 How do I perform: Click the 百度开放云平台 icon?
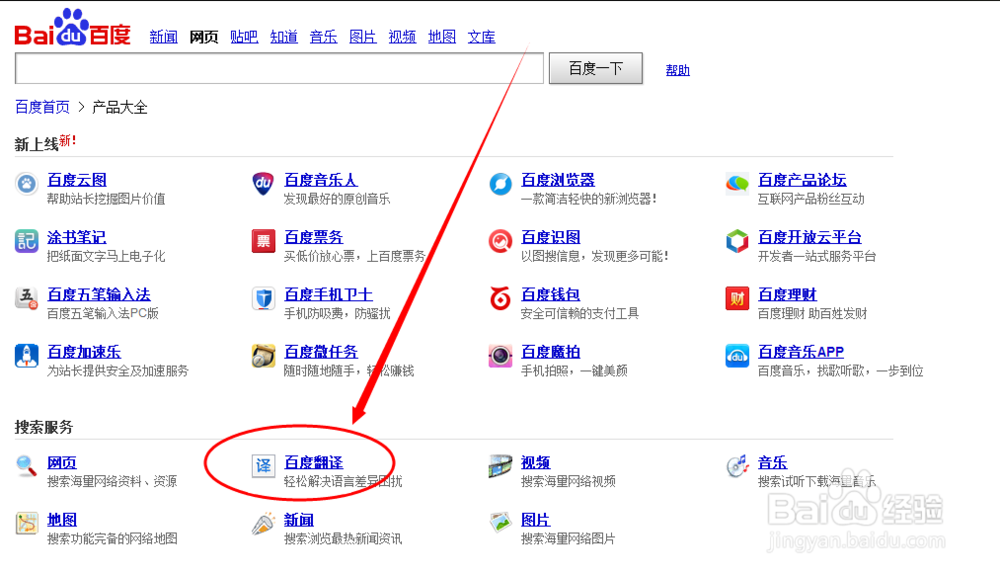pyautogui.click(x=737, y=242)
